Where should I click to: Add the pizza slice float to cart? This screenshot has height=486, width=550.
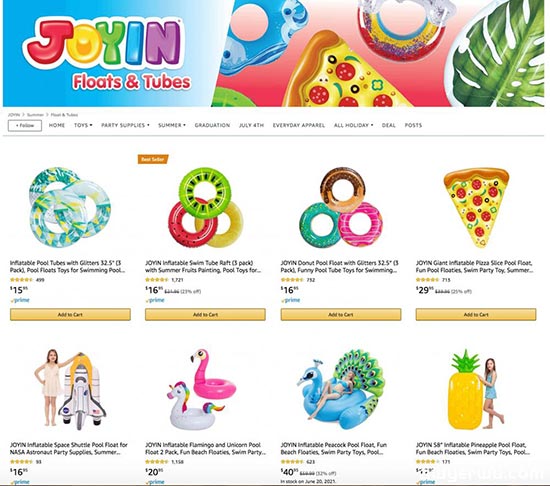(476, 315)
